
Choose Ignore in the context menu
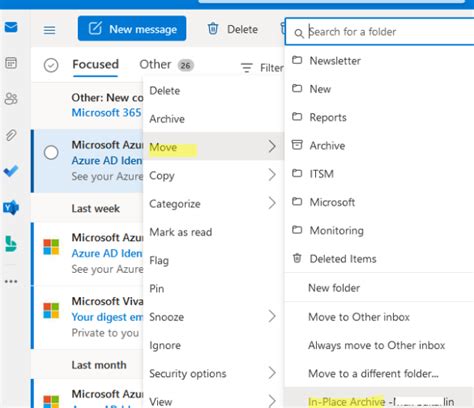pos(213,345)
